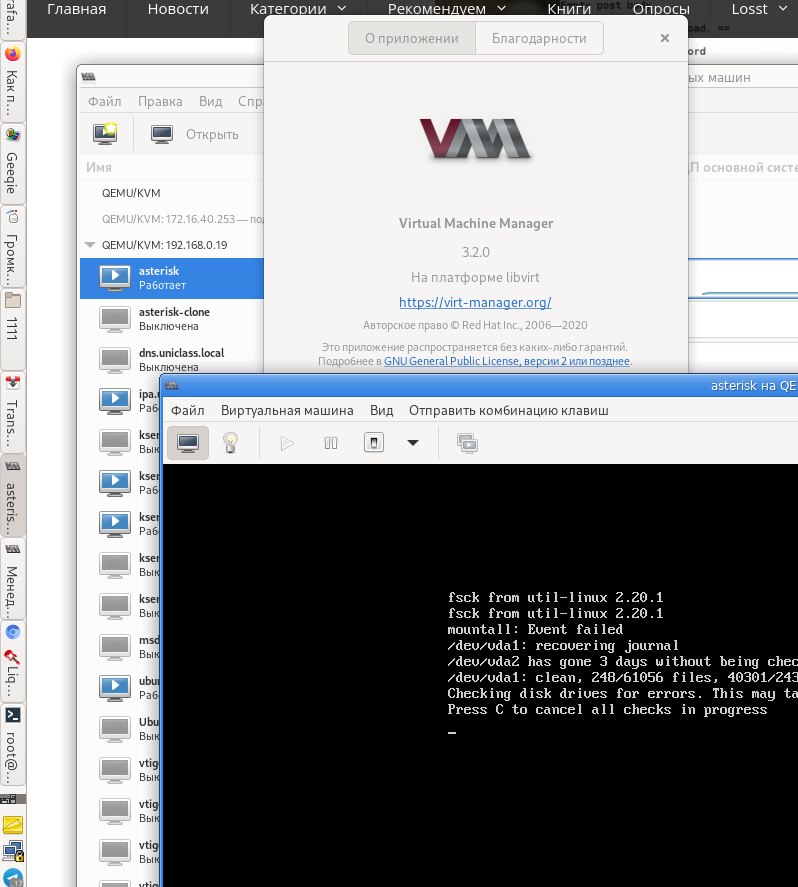
Task: Click the Virtual Machine Manager version 3.2.0 text
Action: pos(476,252)
